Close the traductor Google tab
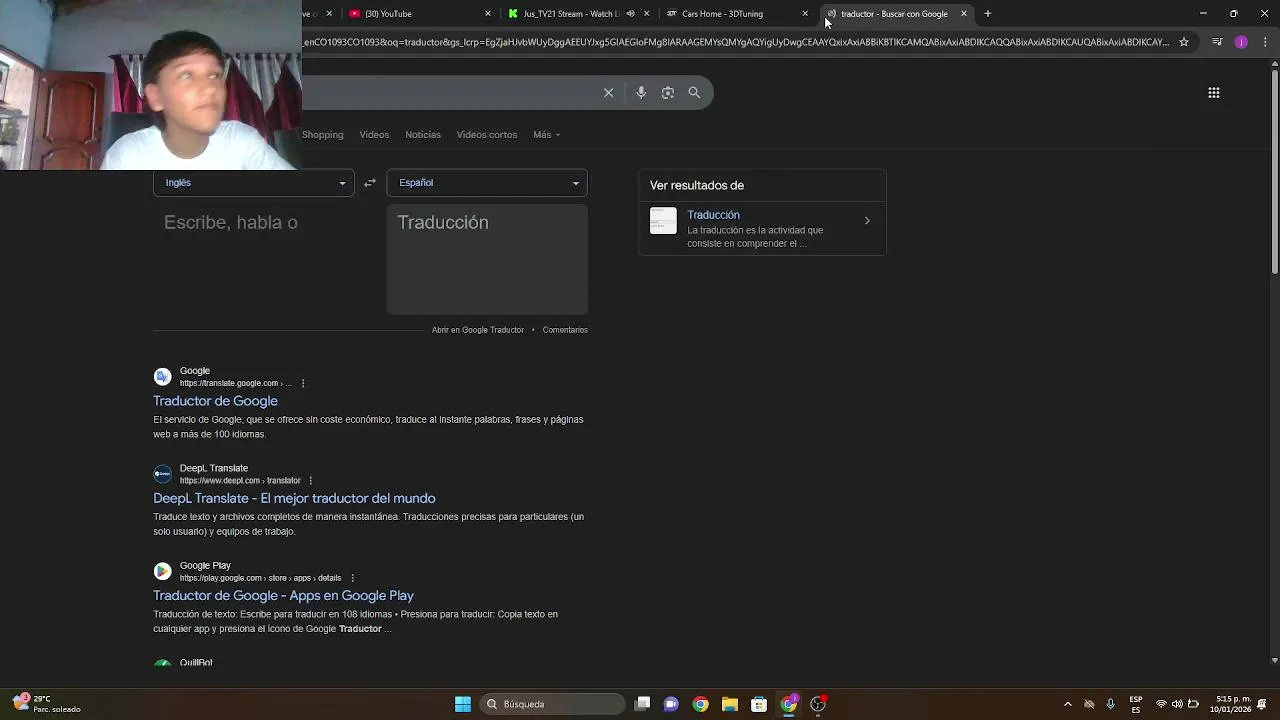This screenshot has height=720, width=1280. pyautogui.click(x=964, y=14)
